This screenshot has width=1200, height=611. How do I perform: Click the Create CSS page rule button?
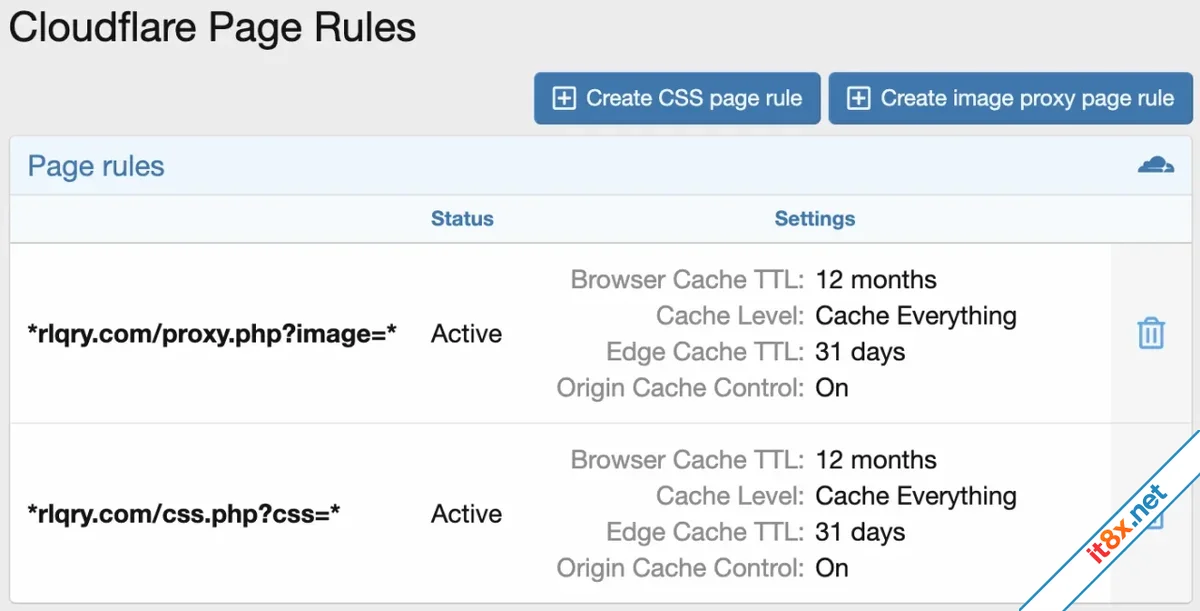pyautogui.click(x=677, y=98)
